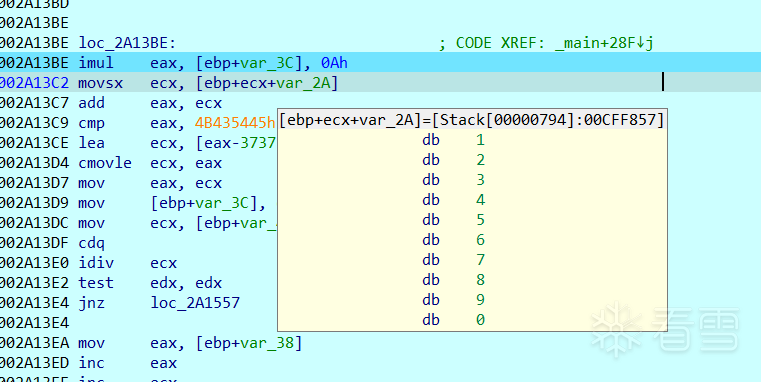Click the cmovle ecx, eax instruction
The image size is (761, 382).
(x=150, y=163)
